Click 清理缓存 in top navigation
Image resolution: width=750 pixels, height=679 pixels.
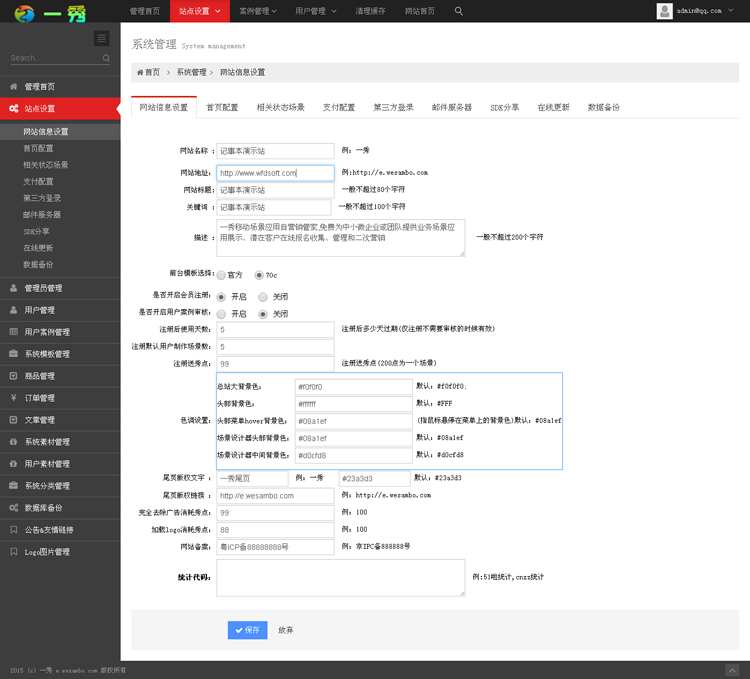370,11
